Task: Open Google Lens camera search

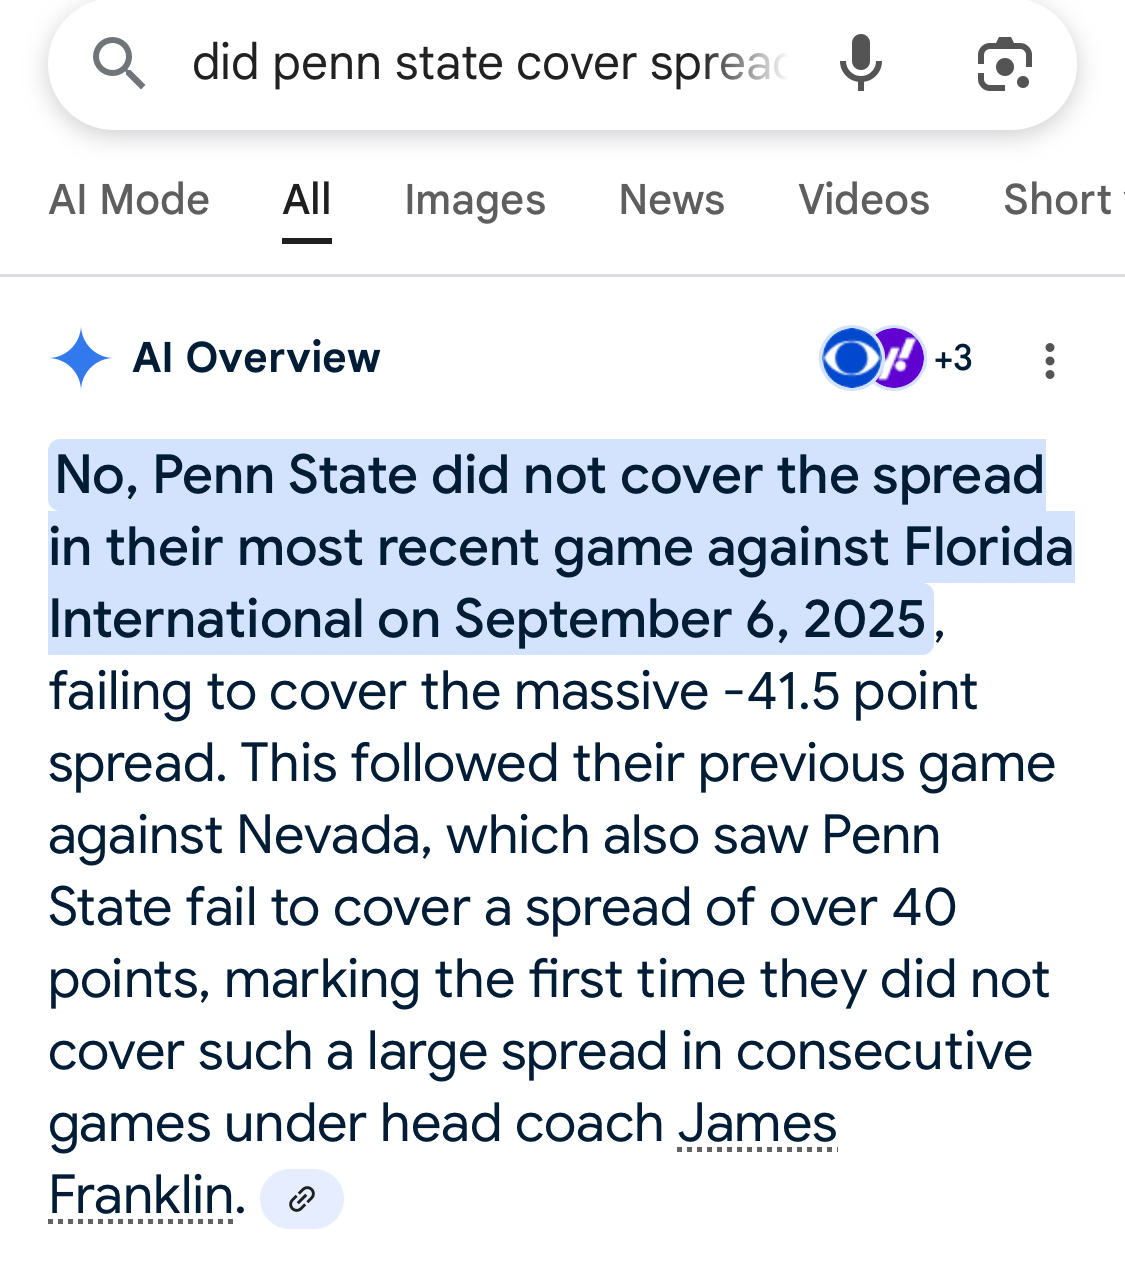Action: pos(1003,64)
